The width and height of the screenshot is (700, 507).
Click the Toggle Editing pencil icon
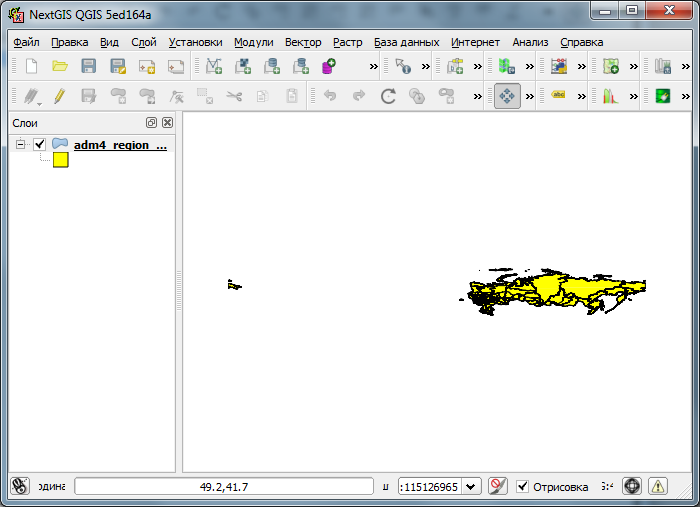[60, 96]
